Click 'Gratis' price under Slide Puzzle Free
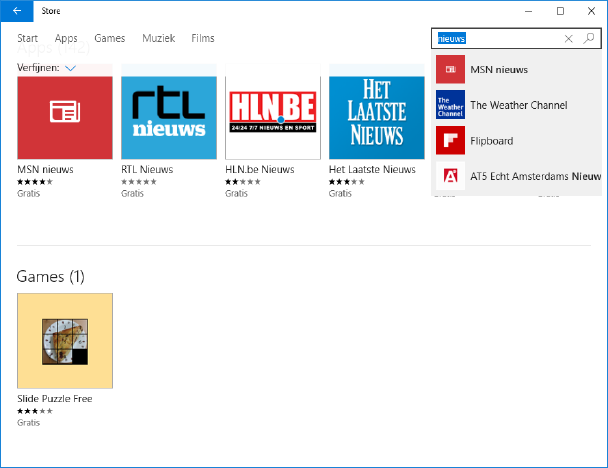 click(29, 422)
